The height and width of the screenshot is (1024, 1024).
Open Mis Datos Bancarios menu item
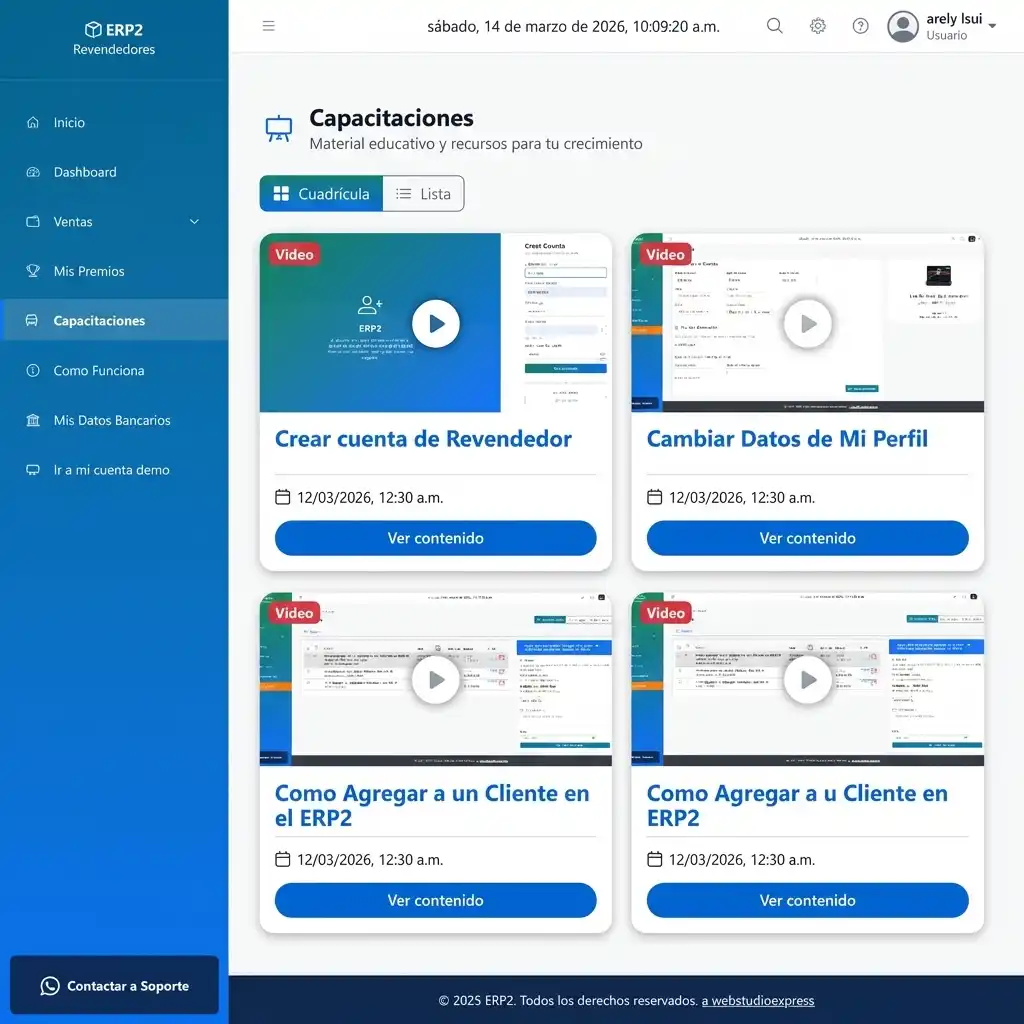click(x=112, y=420)
